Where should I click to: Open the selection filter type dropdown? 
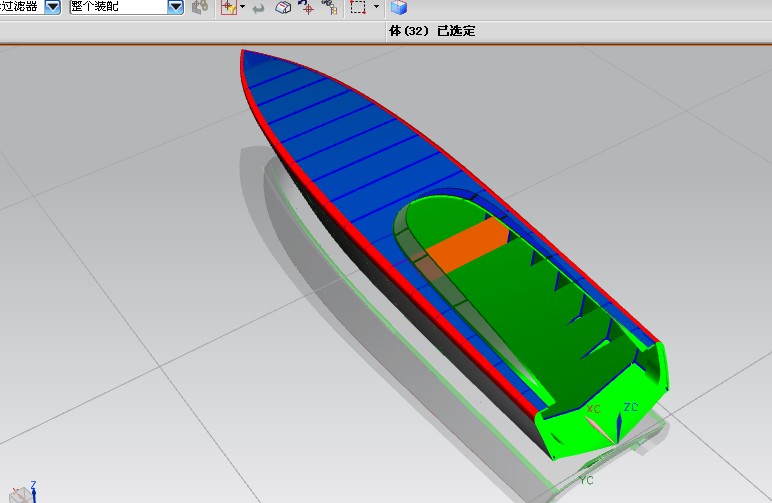[x=52, y=7]
